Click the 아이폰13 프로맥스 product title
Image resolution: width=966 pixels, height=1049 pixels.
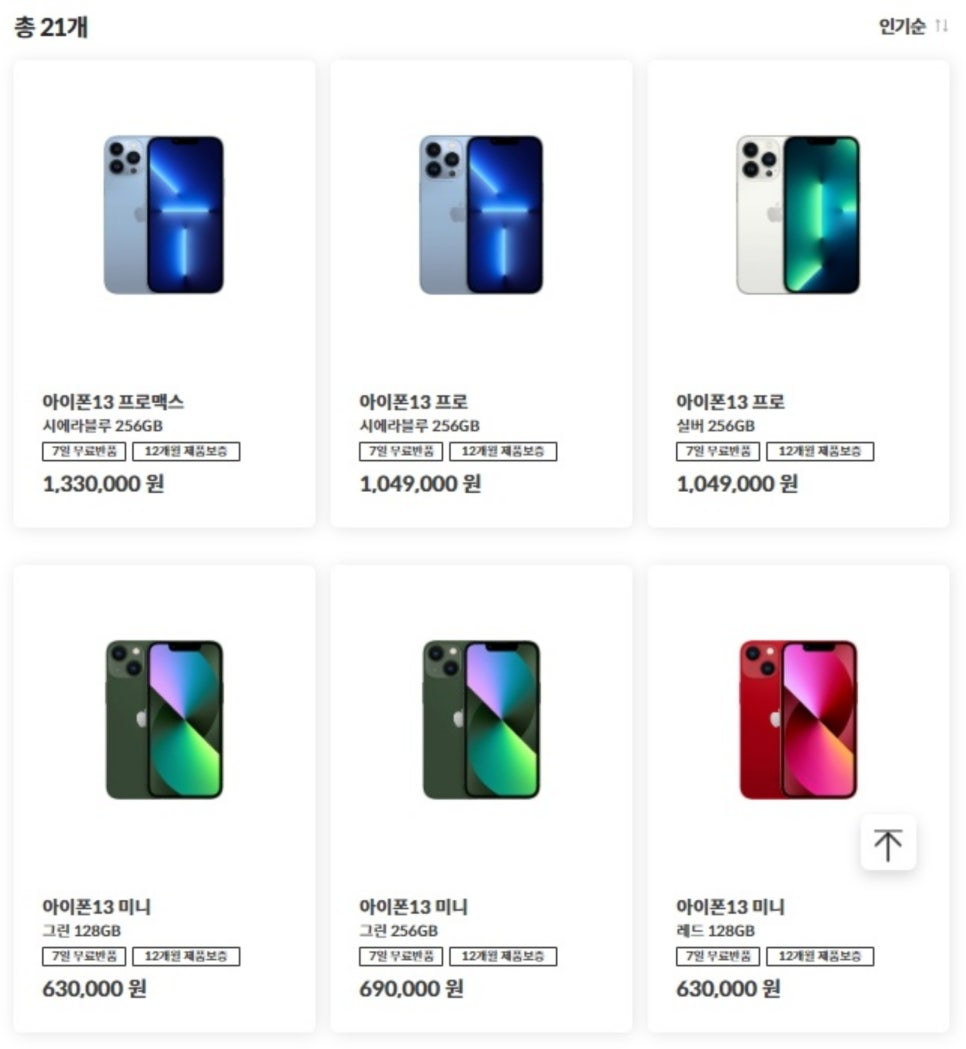coord(113,402)
